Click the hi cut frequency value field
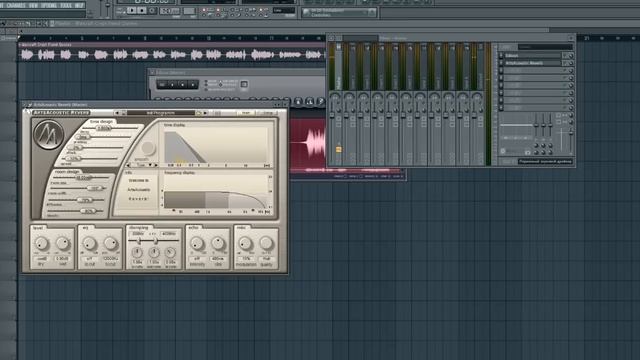The width and height of the screenshot is (640, 360). [110, 259]
